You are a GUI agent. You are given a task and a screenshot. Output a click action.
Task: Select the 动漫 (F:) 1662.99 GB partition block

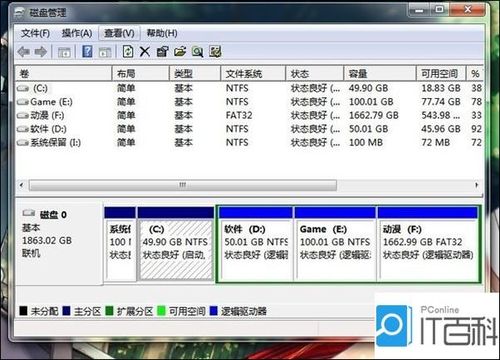tap(428, 244)
